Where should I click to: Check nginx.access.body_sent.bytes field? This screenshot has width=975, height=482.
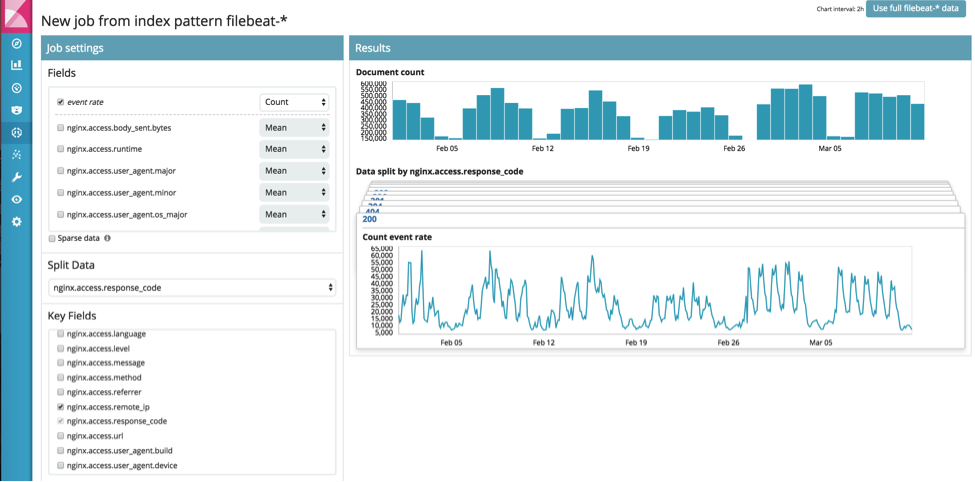60,127
